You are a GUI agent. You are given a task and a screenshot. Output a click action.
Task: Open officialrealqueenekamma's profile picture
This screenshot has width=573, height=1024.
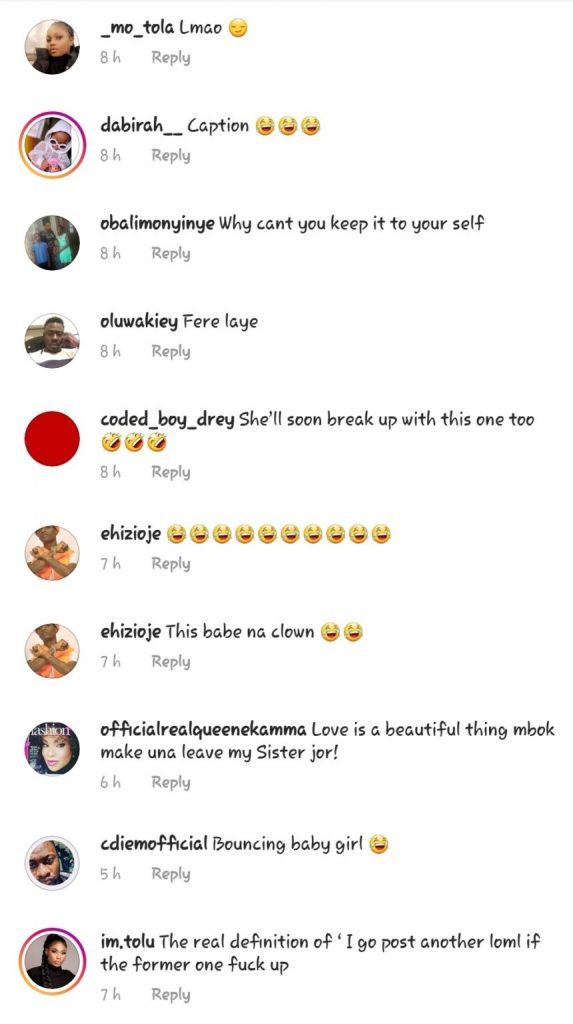pos(52,748)
